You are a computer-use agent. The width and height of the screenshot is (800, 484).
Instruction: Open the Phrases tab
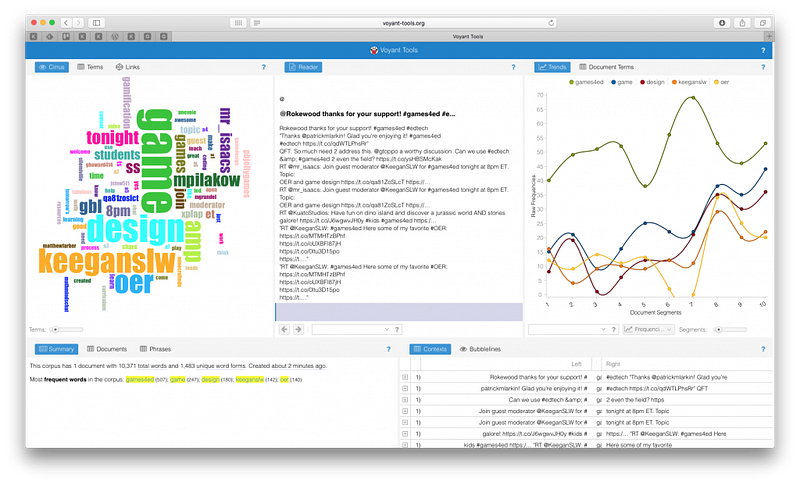[x=156, y=349]
